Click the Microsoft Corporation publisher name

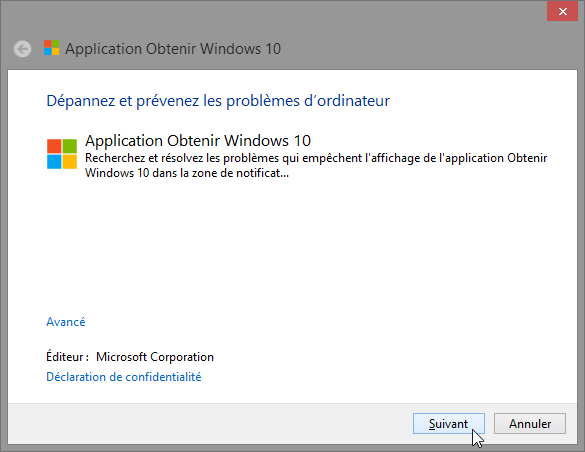click(x=155, y=357)
